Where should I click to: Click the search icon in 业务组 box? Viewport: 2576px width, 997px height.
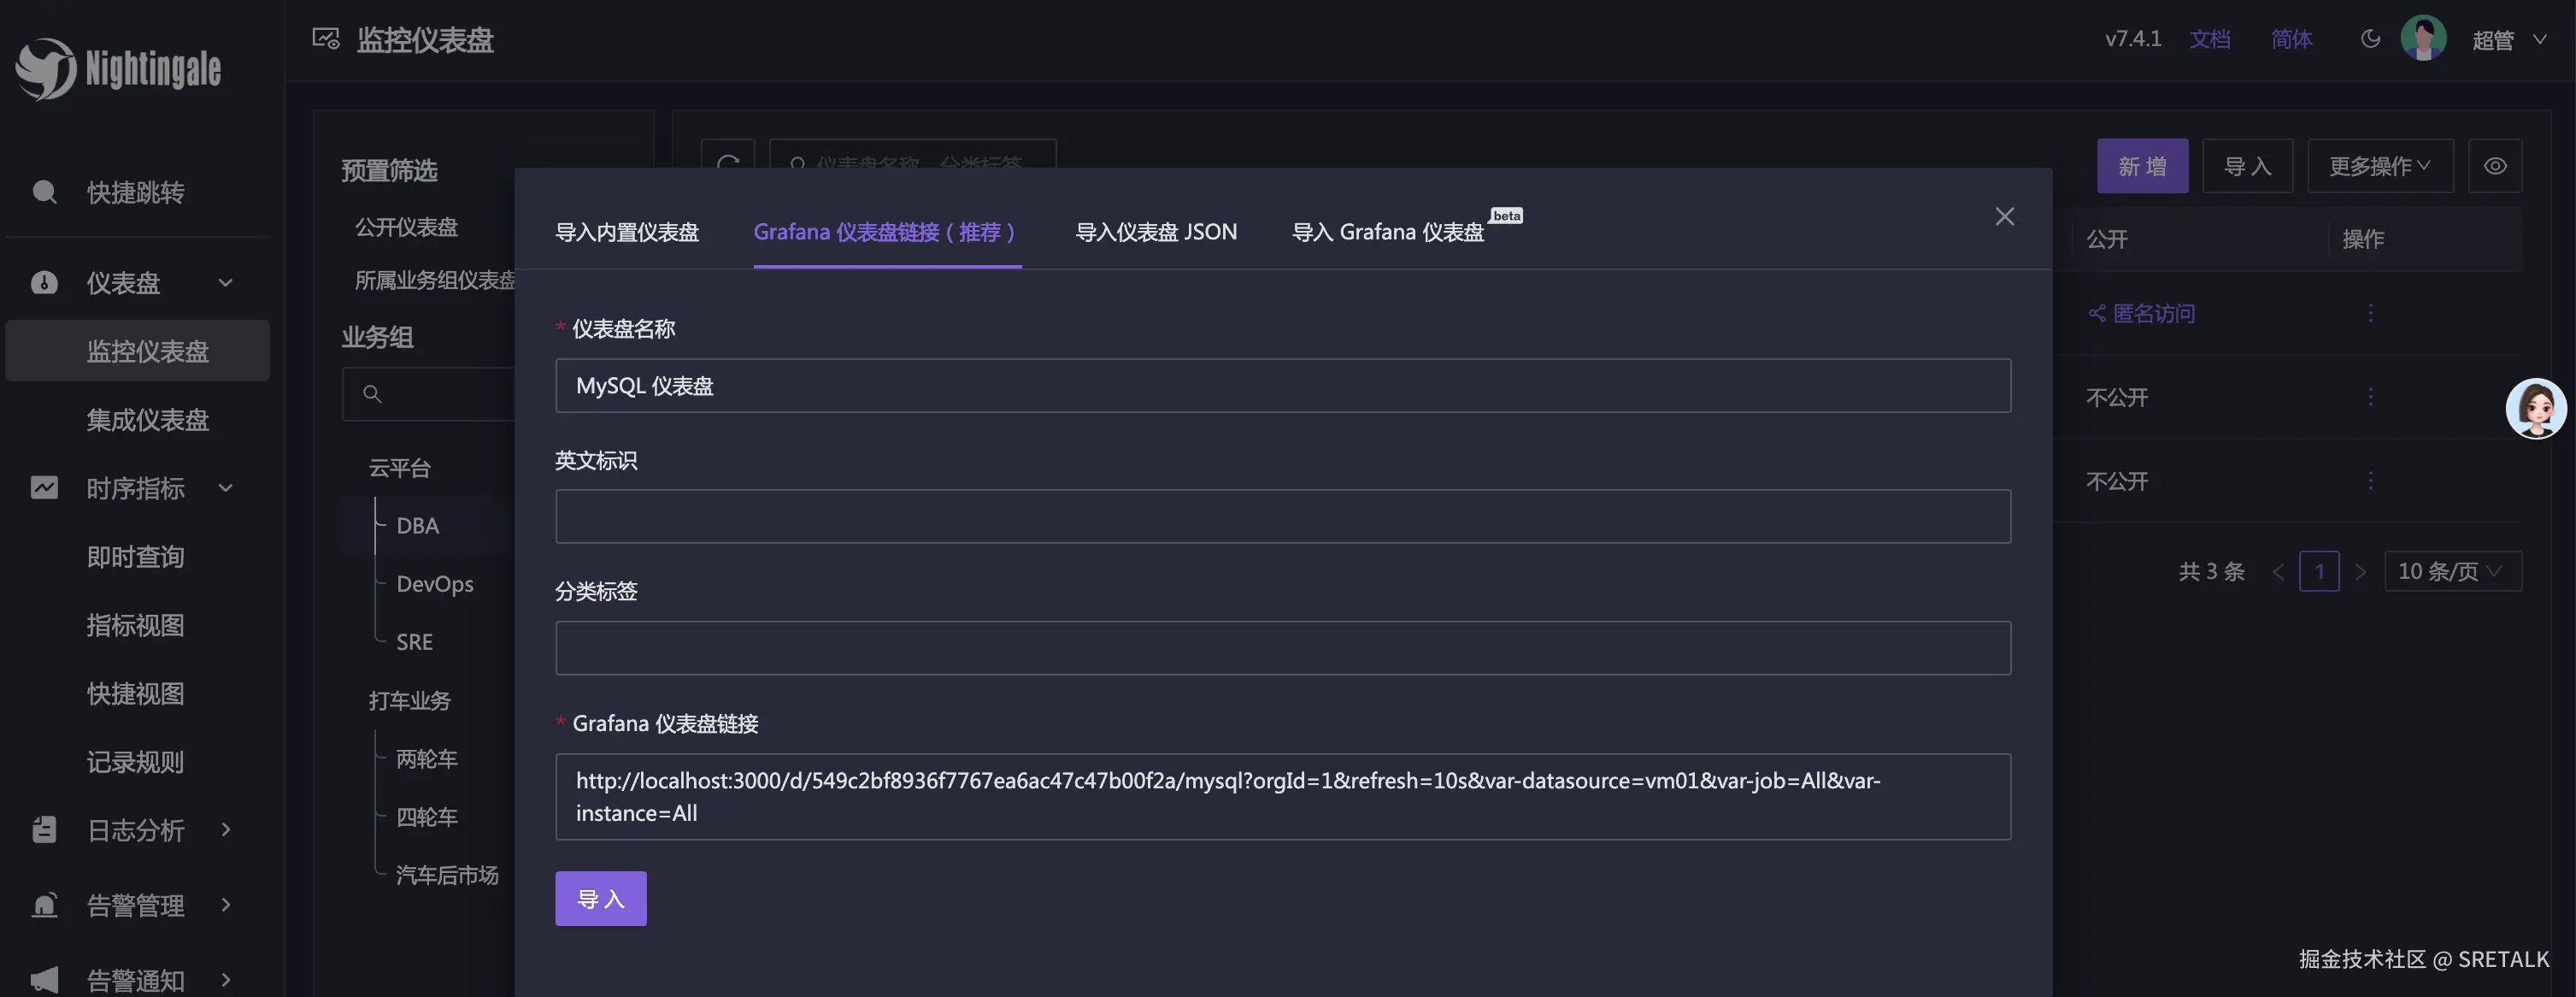pyautogui.click(x=372, y=394)
